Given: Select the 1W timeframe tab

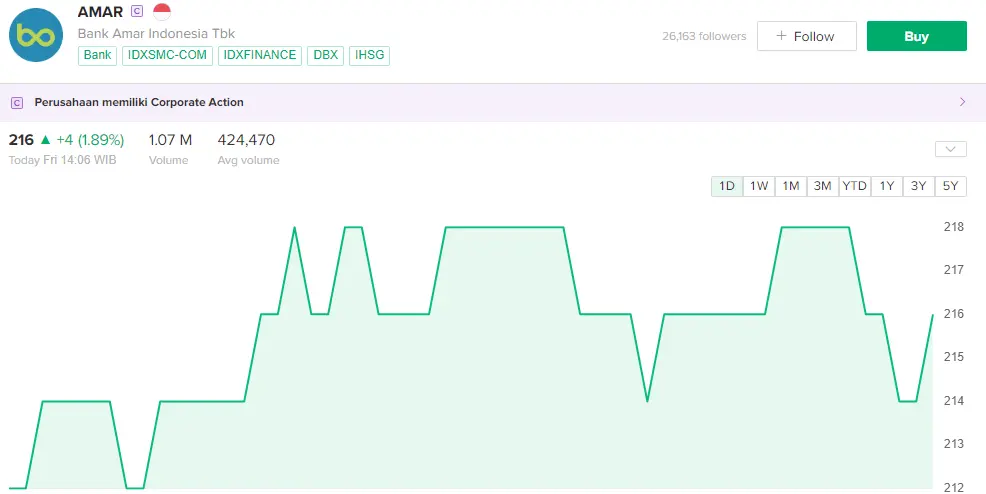Looking at the screenshot, I should tap(759, 186).
